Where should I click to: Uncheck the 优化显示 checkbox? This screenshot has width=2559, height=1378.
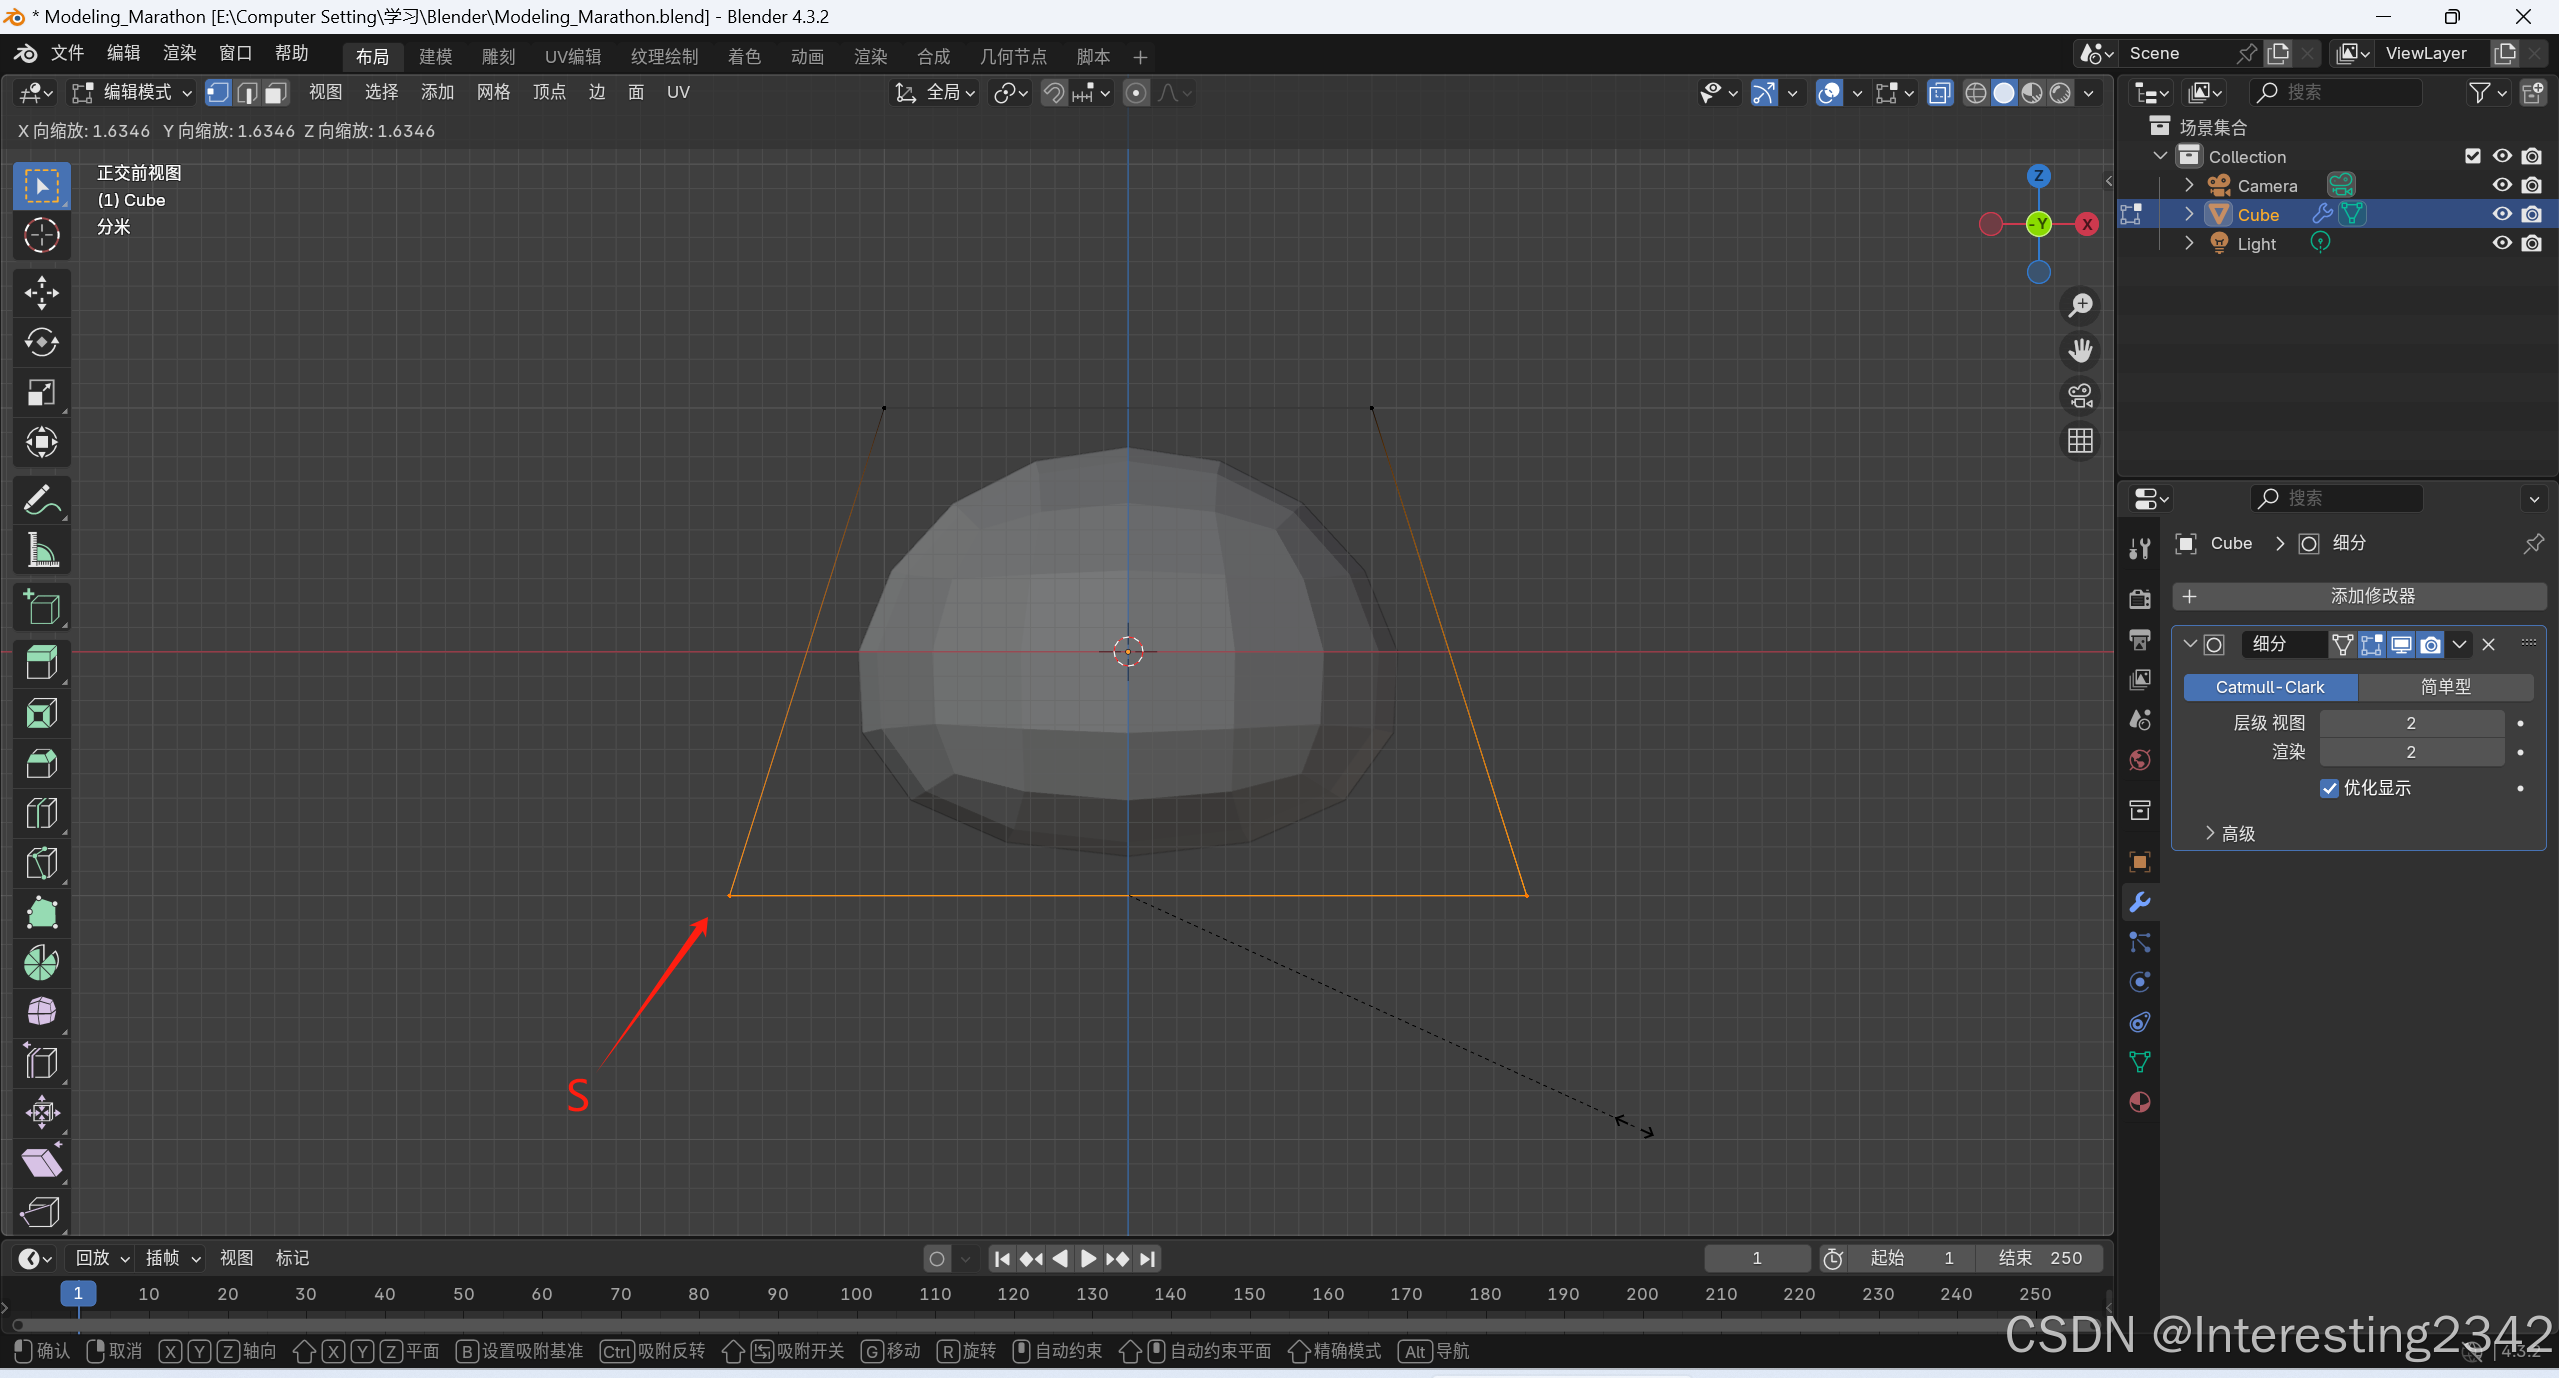click(2329, 788)
